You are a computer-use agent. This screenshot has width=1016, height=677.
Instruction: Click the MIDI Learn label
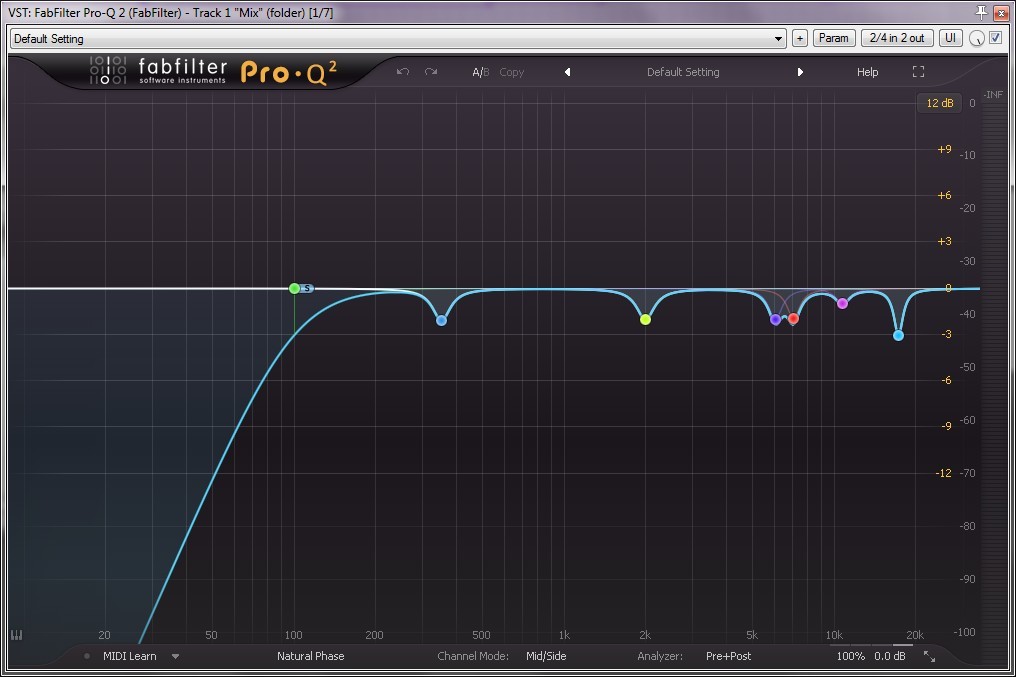130,656
